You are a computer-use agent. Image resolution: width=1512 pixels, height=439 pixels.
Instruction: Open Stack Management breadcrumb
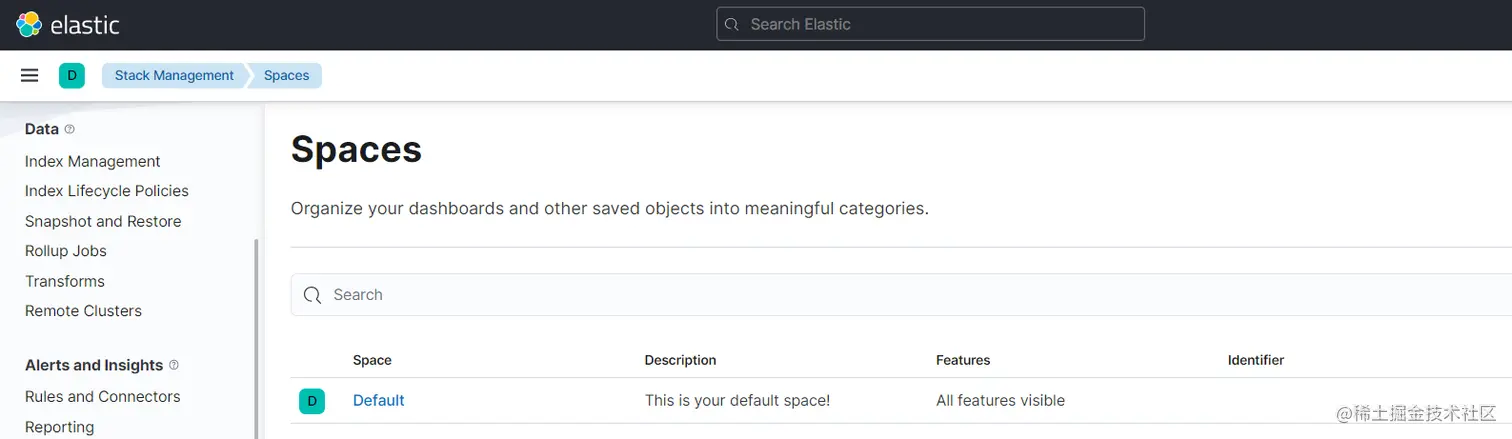[x=174, y=76]
